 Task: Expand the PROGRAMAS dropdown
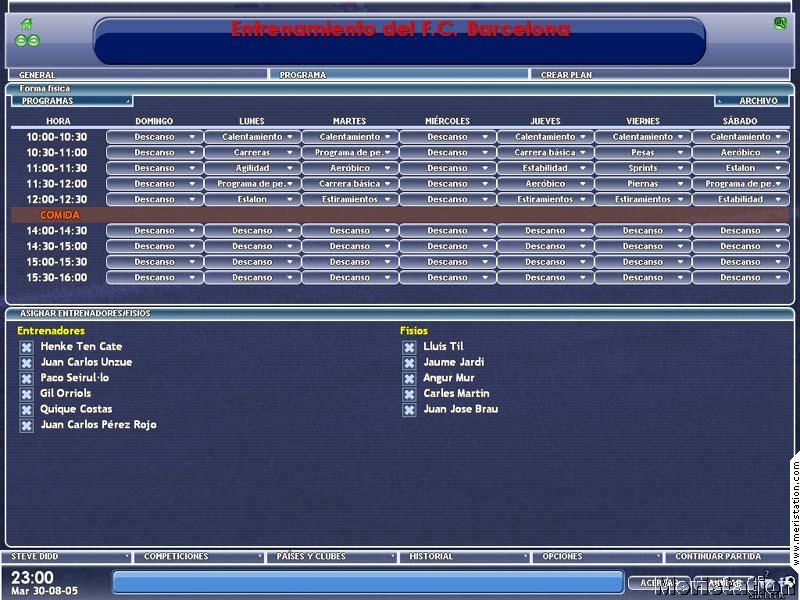point(72,101)
